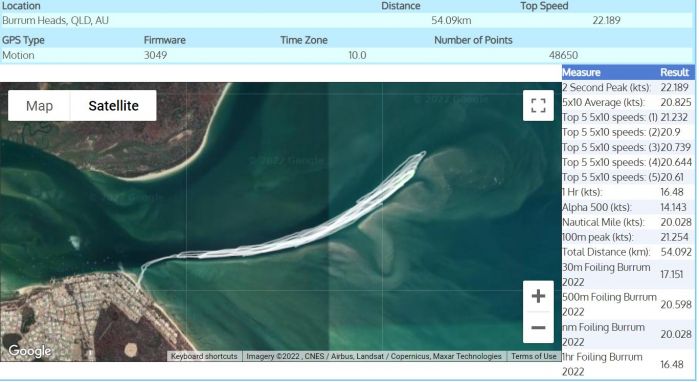Click the imagery attribution text
This screenshot has width=699, height=382.
coord(374,356)
